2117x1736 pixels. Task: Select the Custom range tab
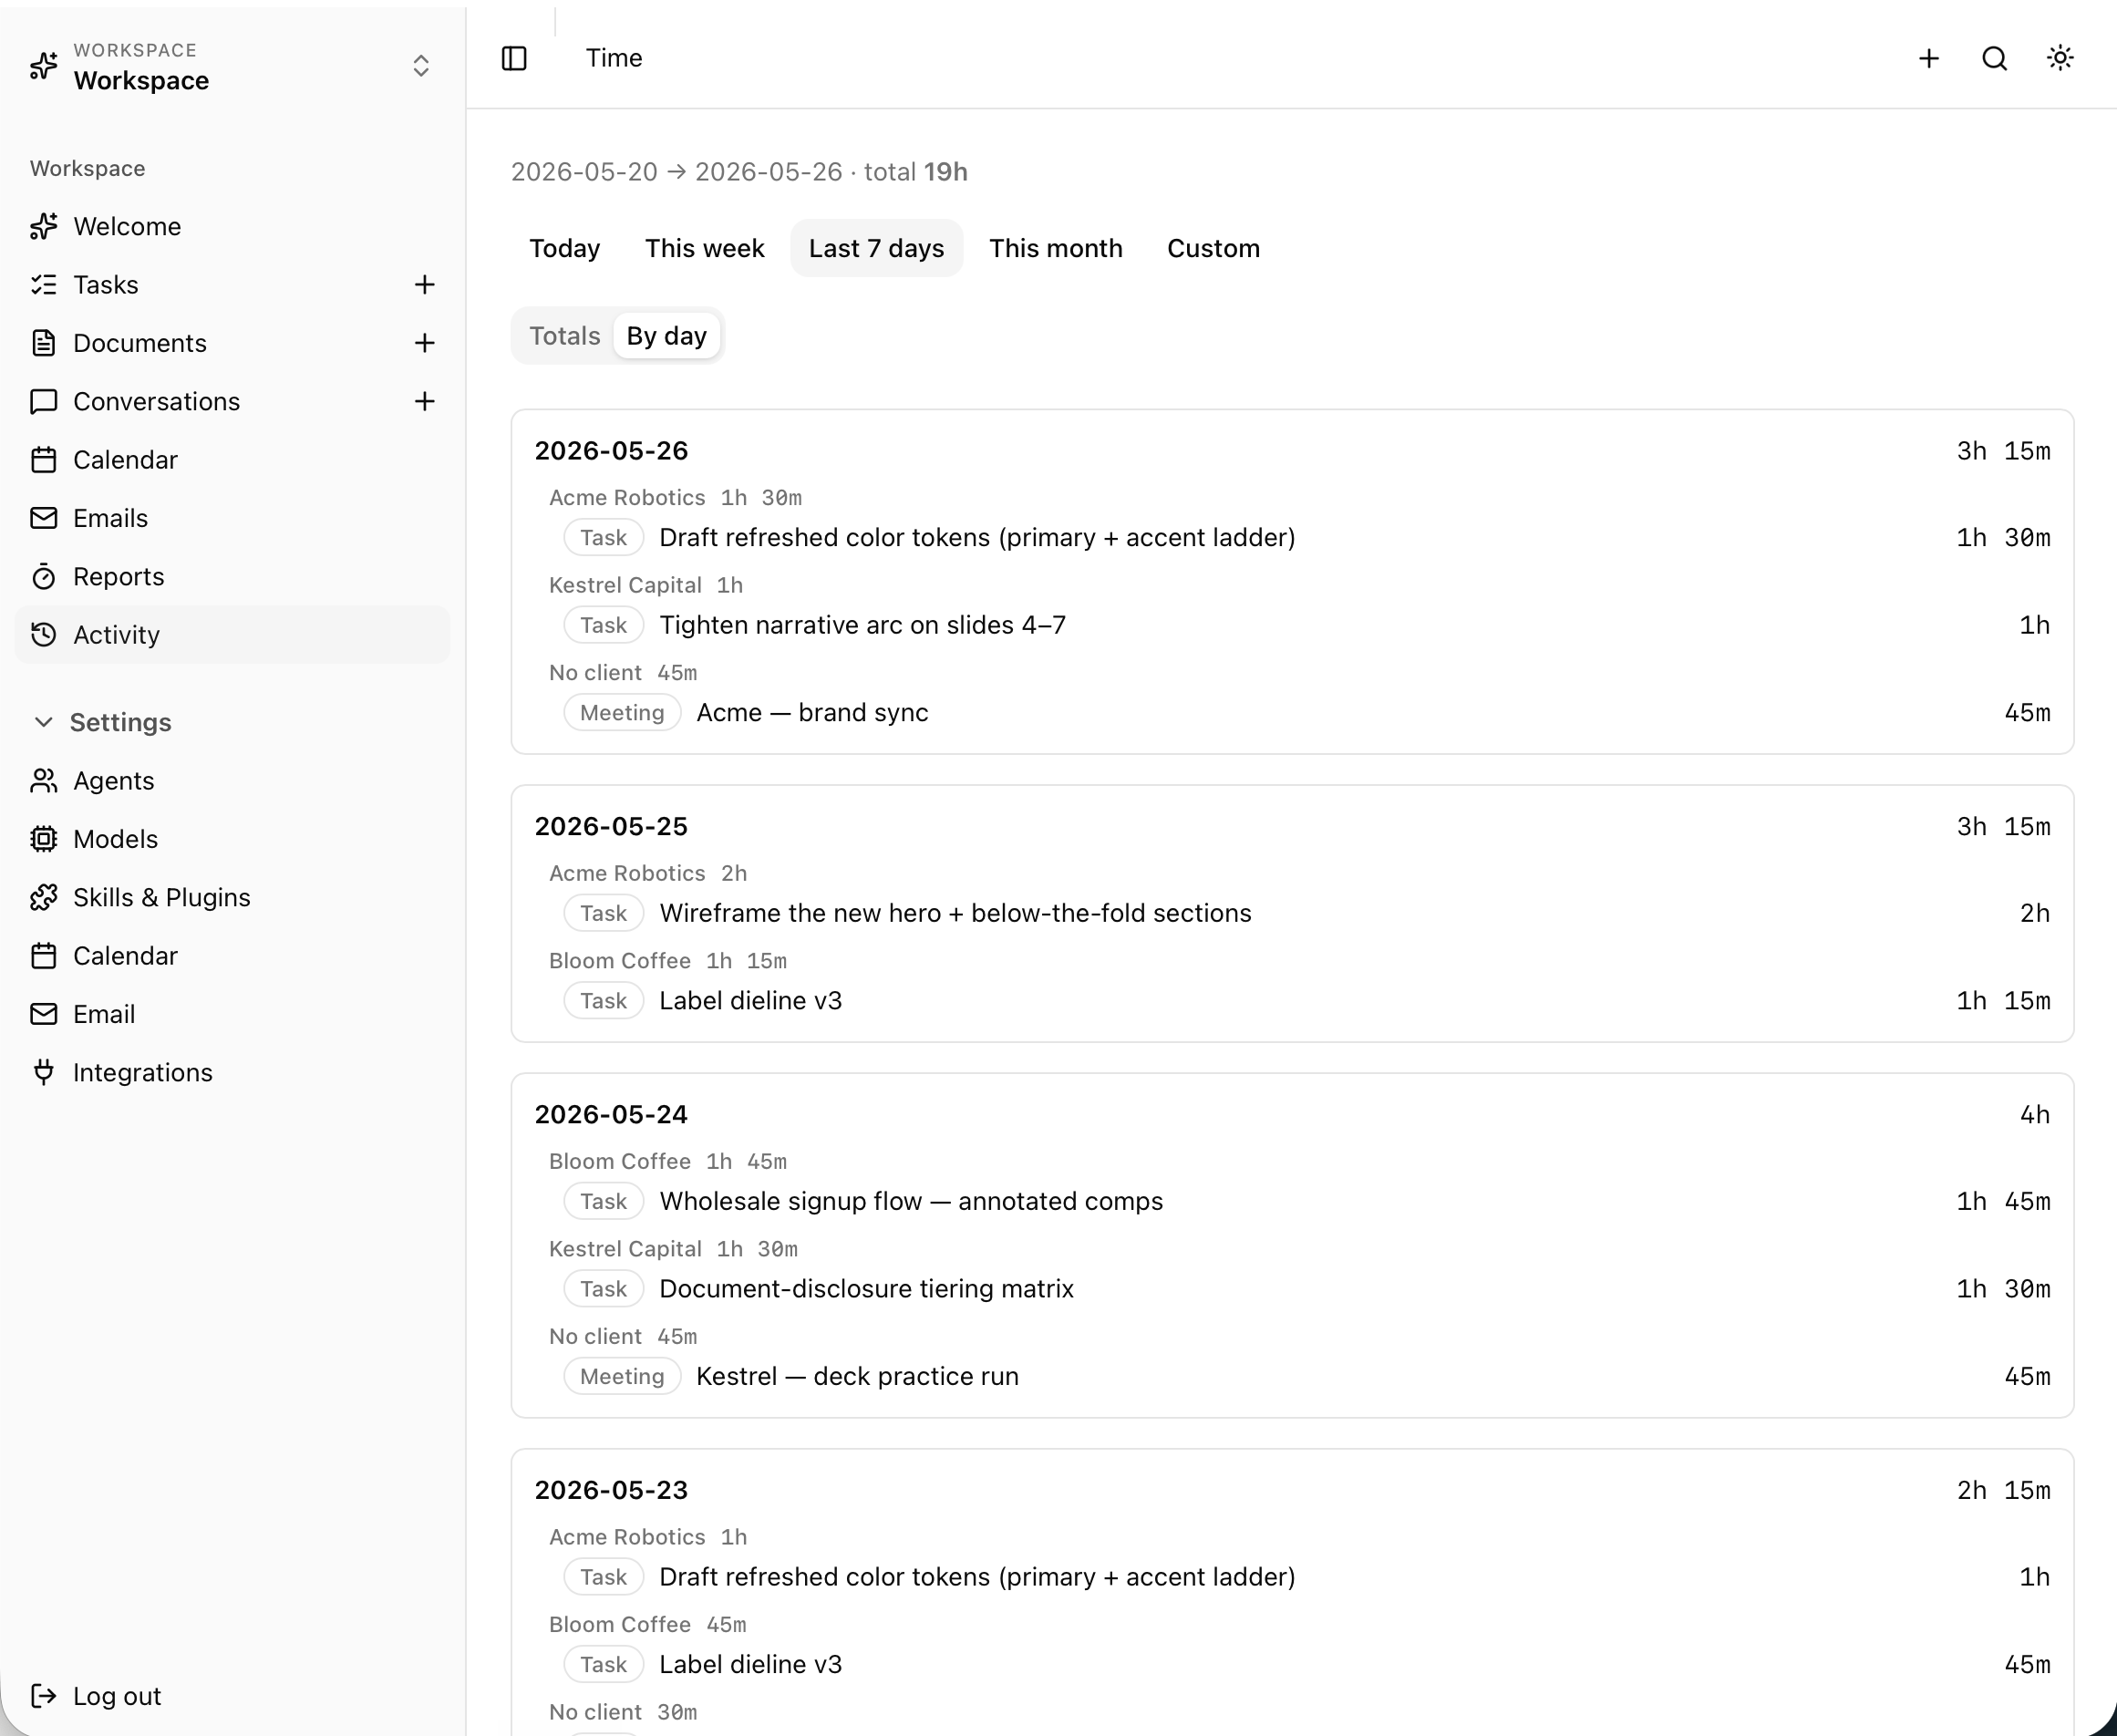[x=1213, y=248]
